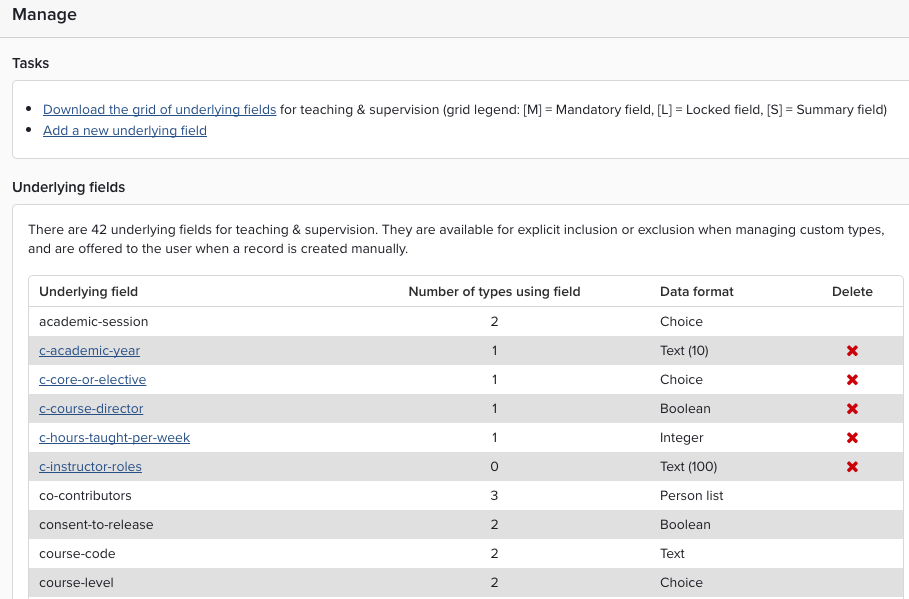
Task: Open the c-core-or-elective field link
Action: [x=92, y=380]
